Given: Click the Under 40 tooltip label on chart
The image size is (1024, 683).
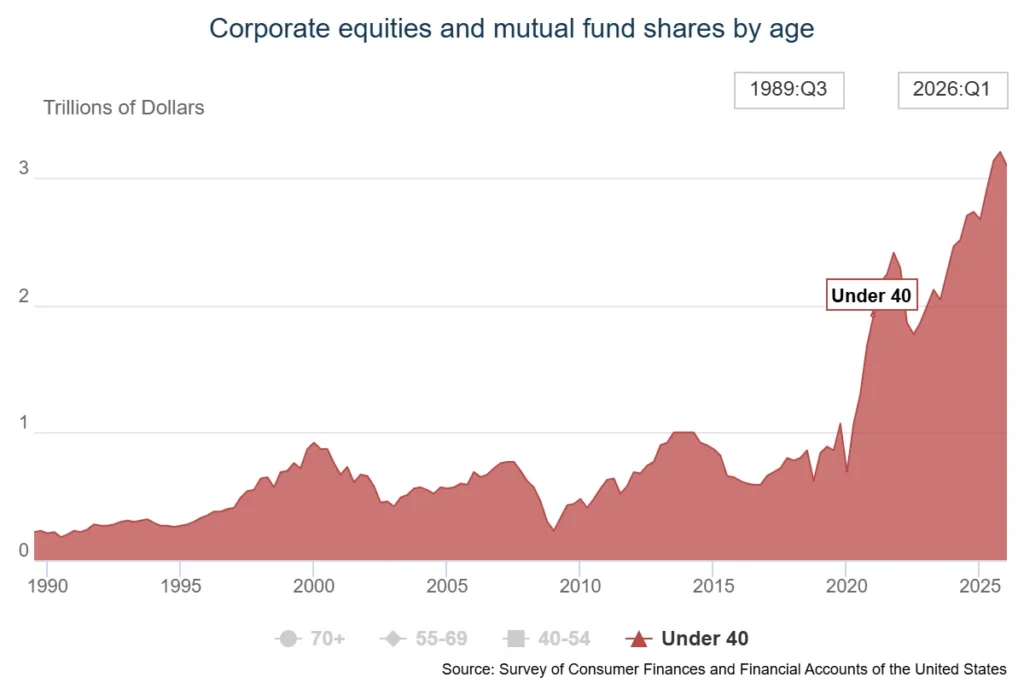Looking at the screenshot, I should point(871,295).
